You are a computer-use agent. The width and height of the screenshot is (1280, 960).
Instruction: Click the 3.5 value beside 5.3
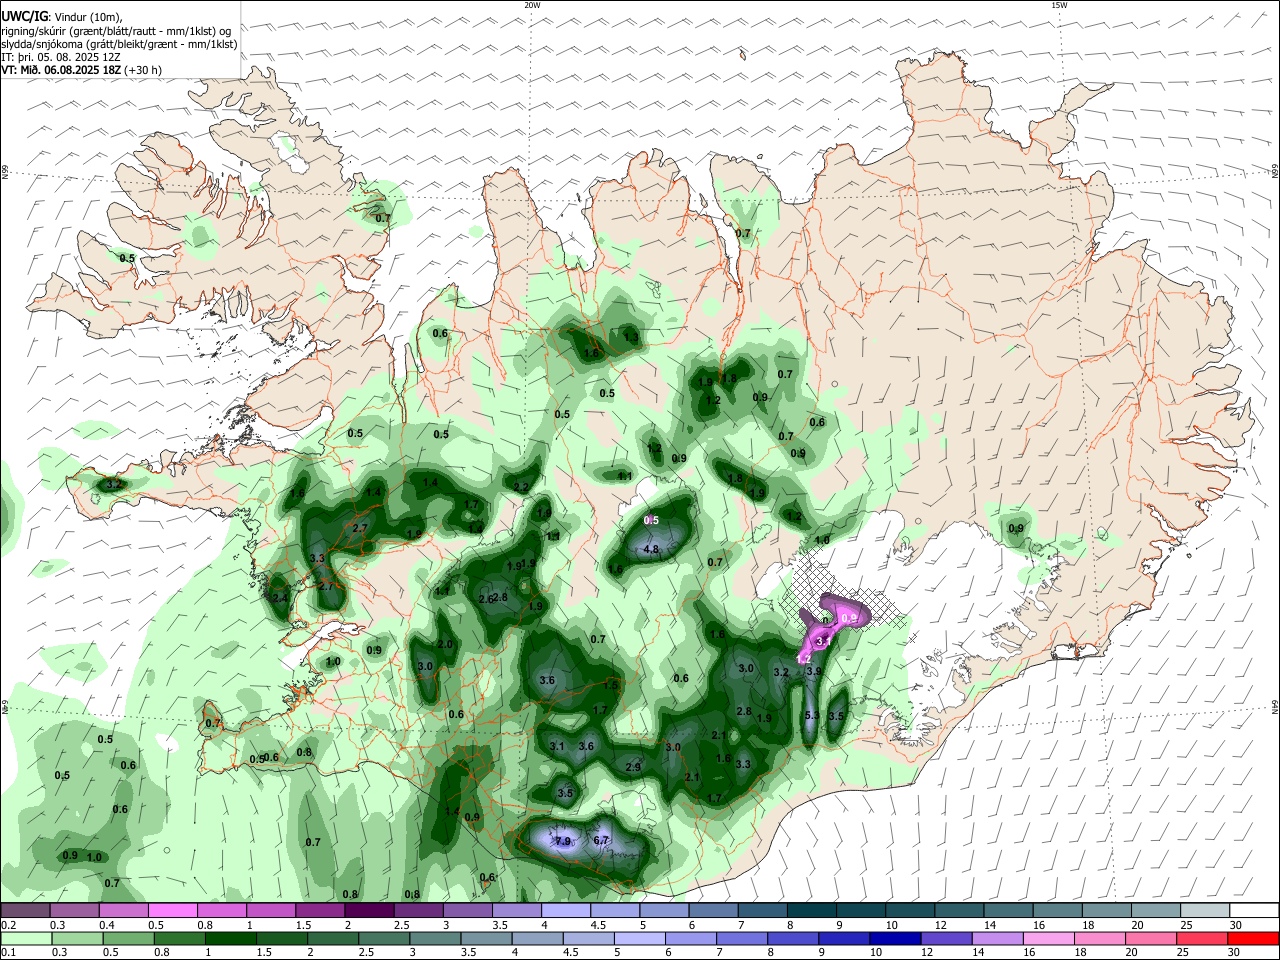tap(837, 716)
